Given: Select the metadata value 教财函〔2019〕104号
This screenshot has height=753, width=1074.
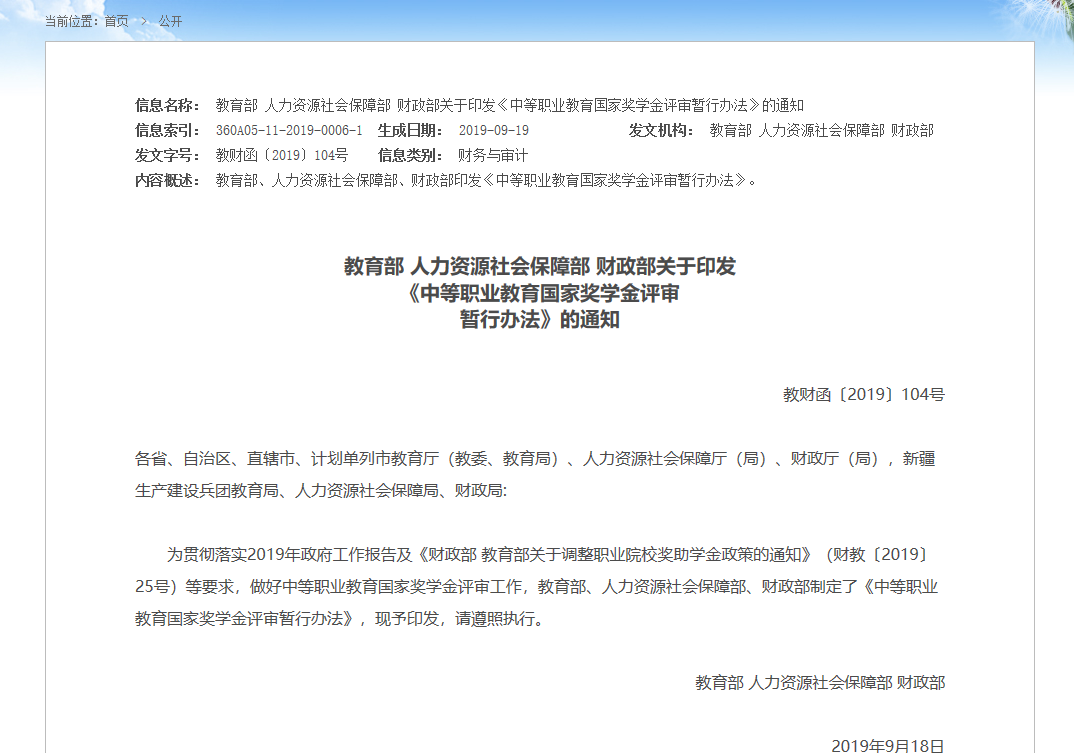Looking at the screenshot, I should (x=282, y=156).
